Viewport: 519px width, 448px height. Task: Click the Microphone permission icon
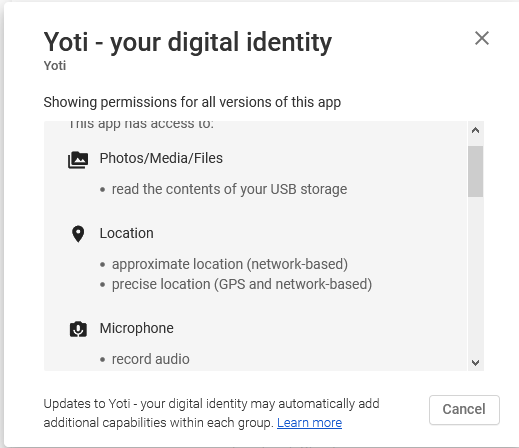[x=78, y=329]
